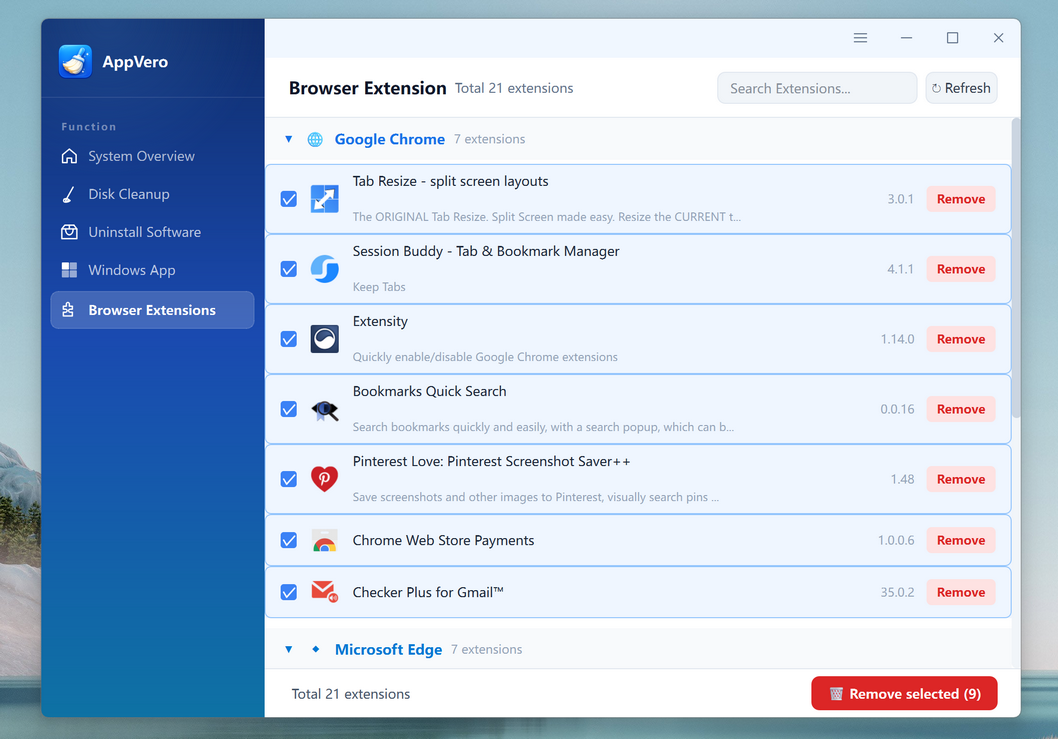The width and height of the screenshot is (1058, 739).
Task: Click the Keep Tabs description text
Action: pyautogui.click(x=379, y=287)
